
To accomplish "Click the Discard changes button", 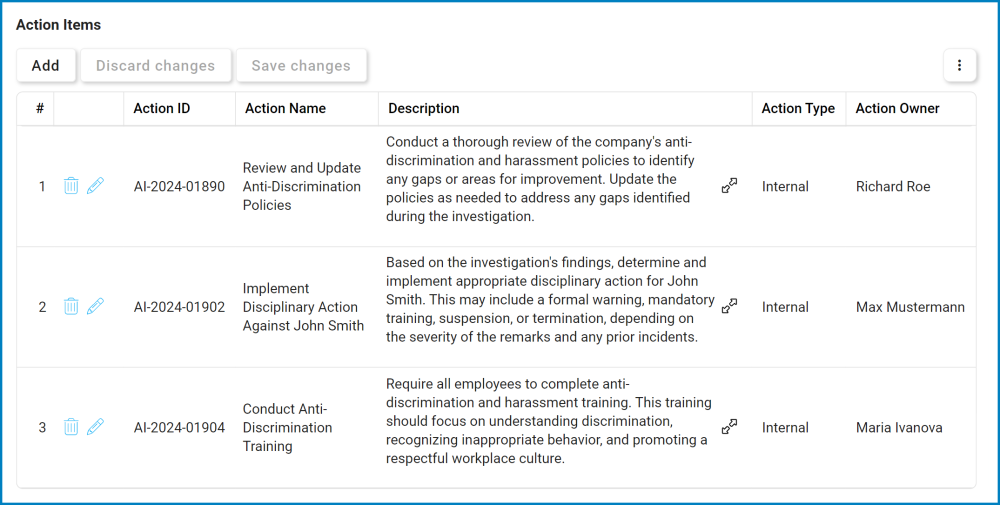I will pos(155,66).
